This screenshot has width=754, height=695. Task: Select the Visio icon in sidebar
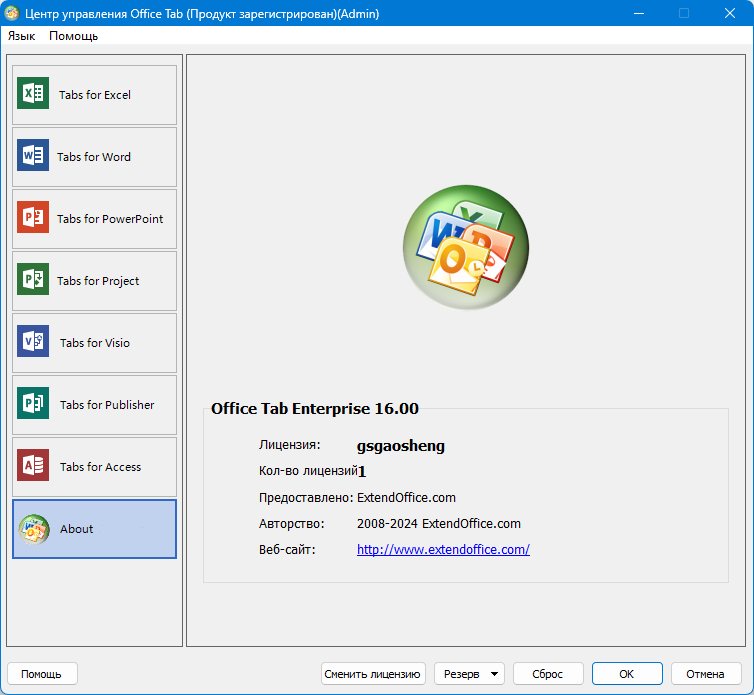click(33, 341)
